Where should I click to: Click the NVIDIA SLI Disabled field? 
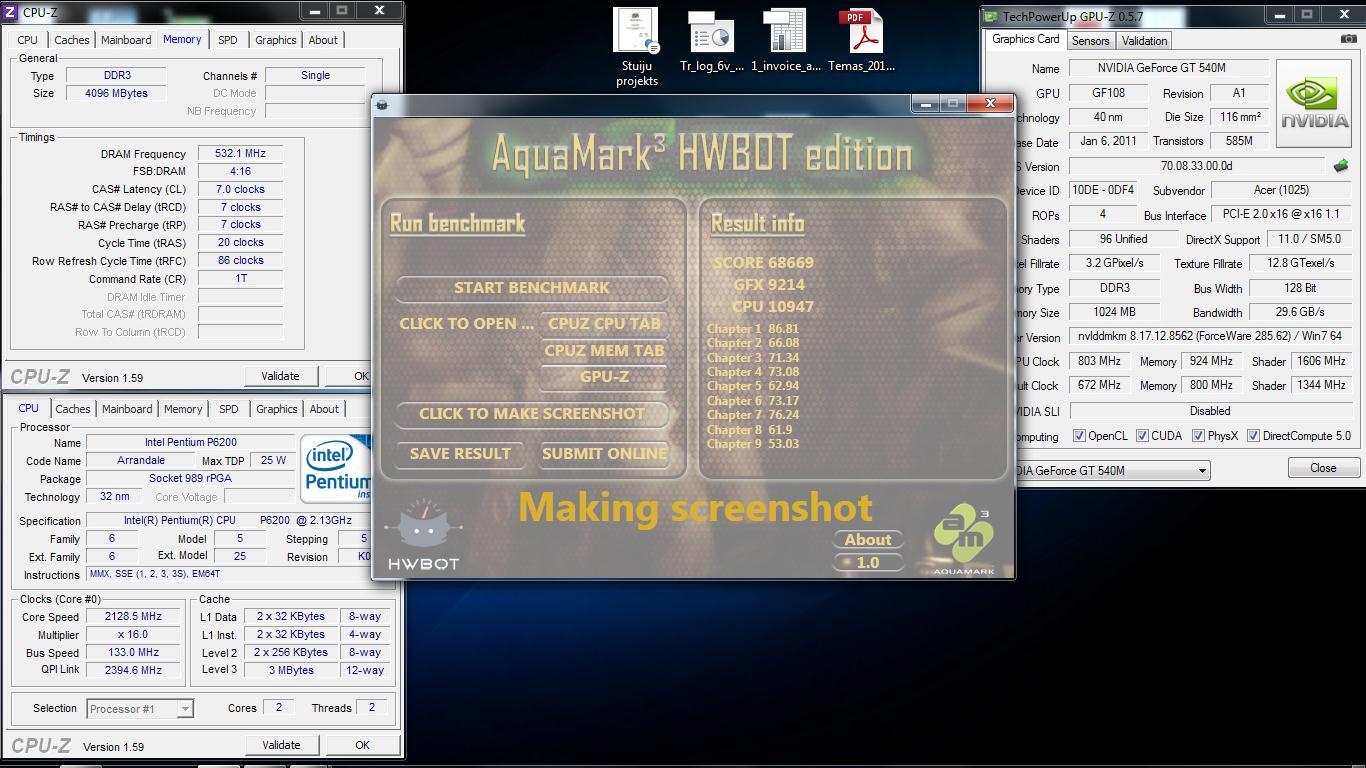point(1210,411)
